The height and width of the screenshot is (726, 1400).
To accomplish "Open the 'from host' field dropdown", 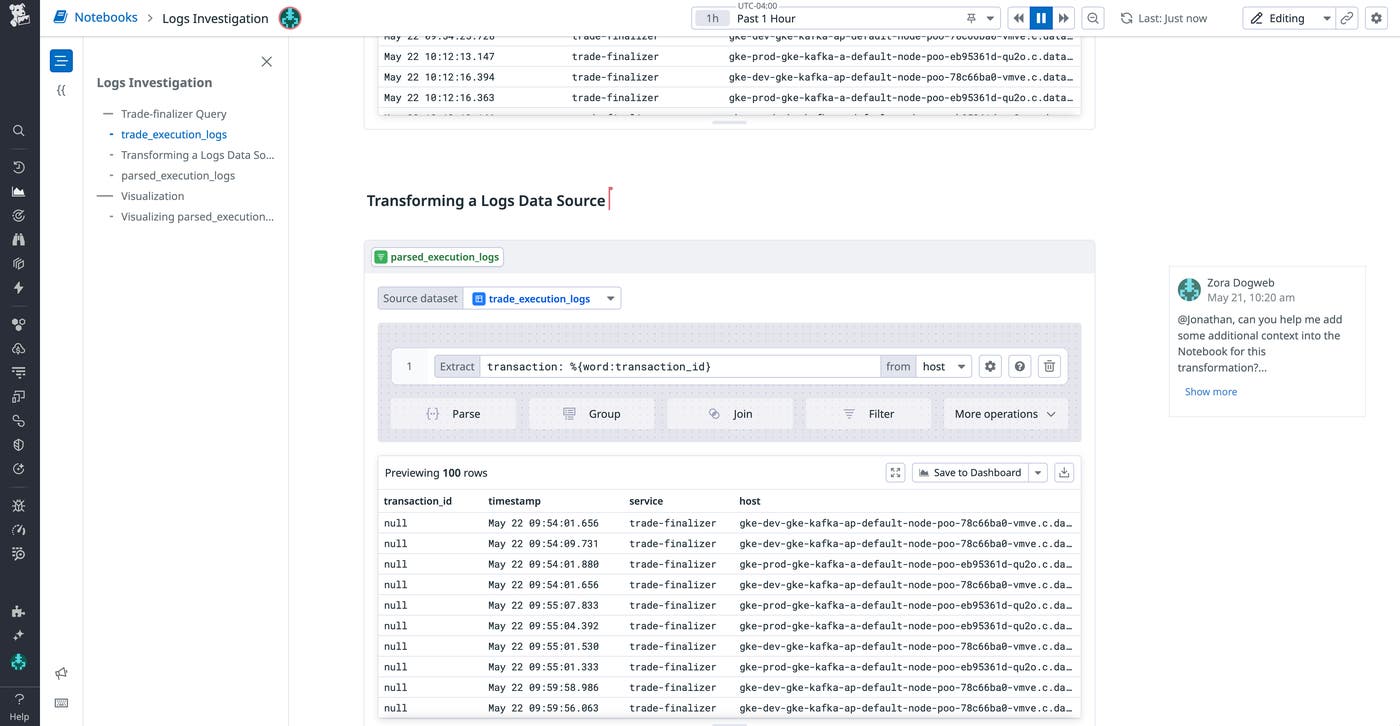I will [x=943, y=366].
